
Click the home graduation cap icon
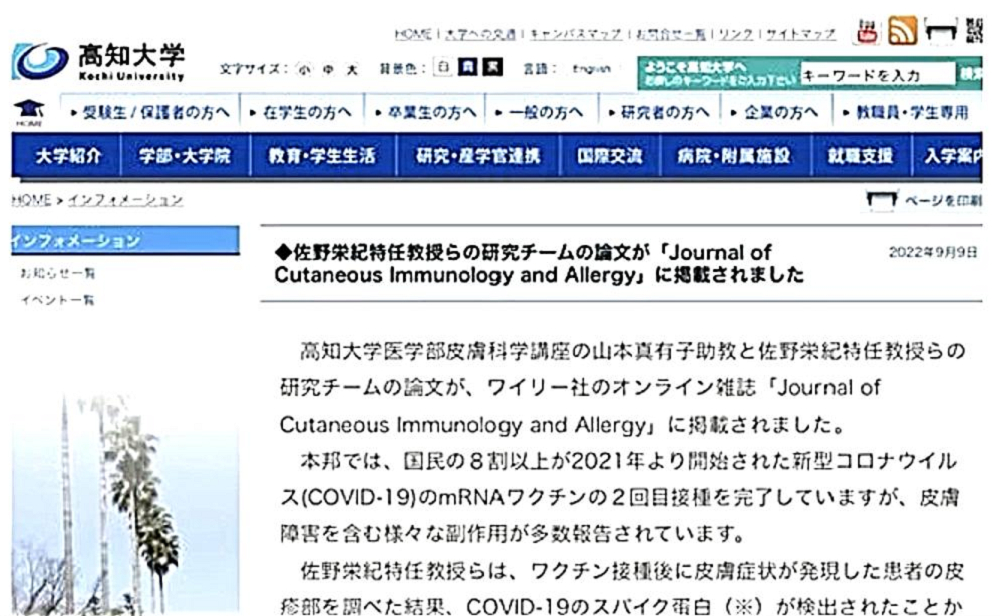[x=22, y=113]
